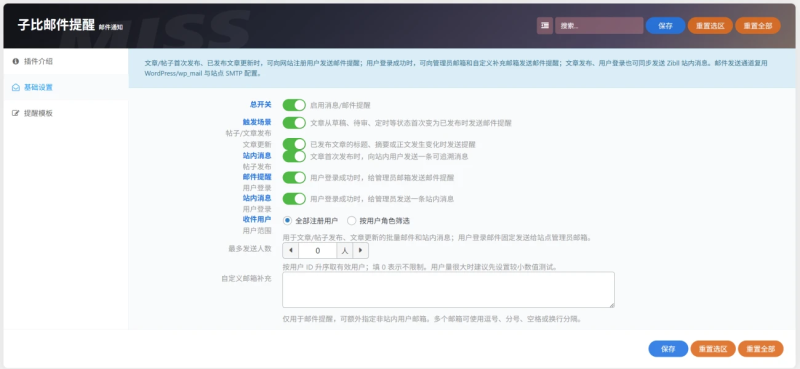
Task: Click the 子比邮件提醒 title text
Action: [56, 25]
